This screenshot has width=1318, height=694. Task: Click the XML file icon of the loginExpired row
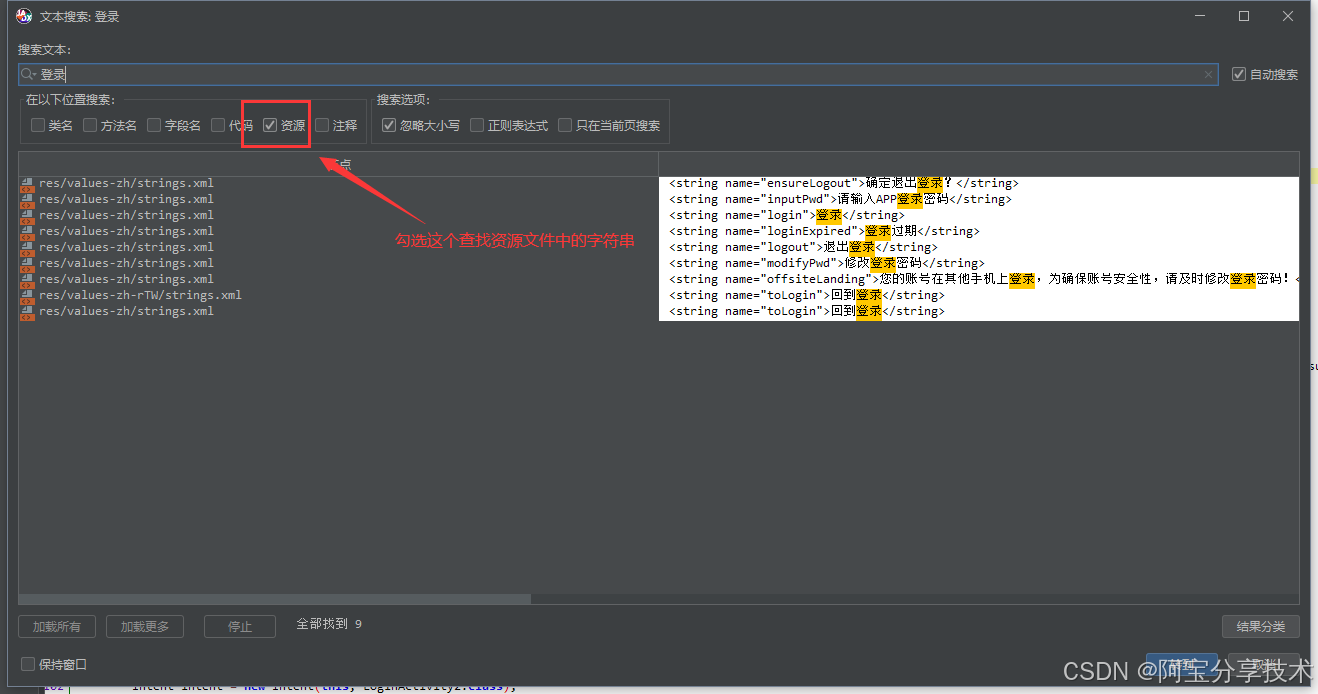coord(27,232)
